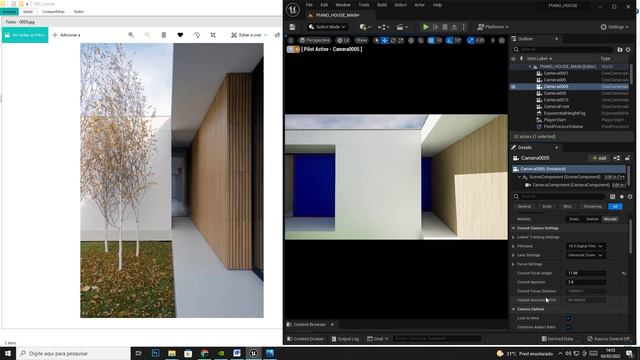This screenshot has height=360, width=640.
Task: Toggle surface snapping icon in viewport
Action: (421, 40)
